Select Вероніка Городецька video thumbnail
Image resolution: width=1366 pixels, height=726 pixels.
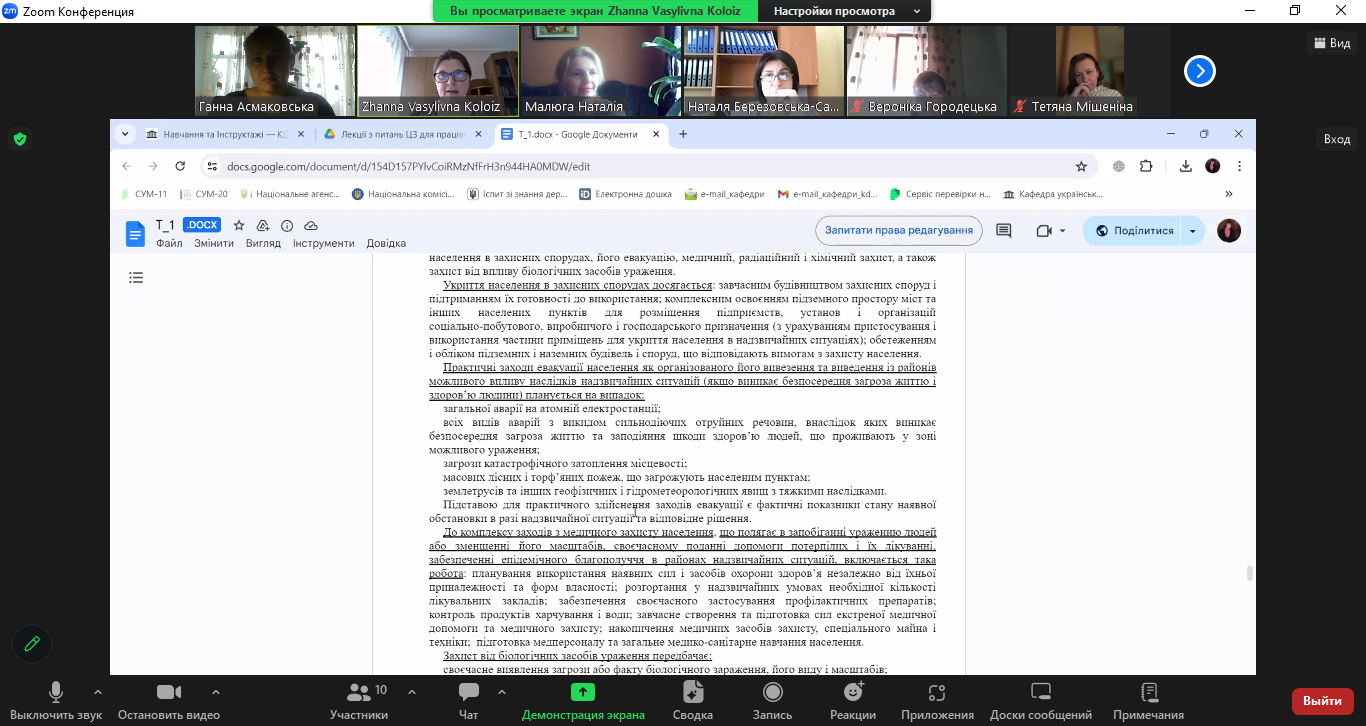927,71
